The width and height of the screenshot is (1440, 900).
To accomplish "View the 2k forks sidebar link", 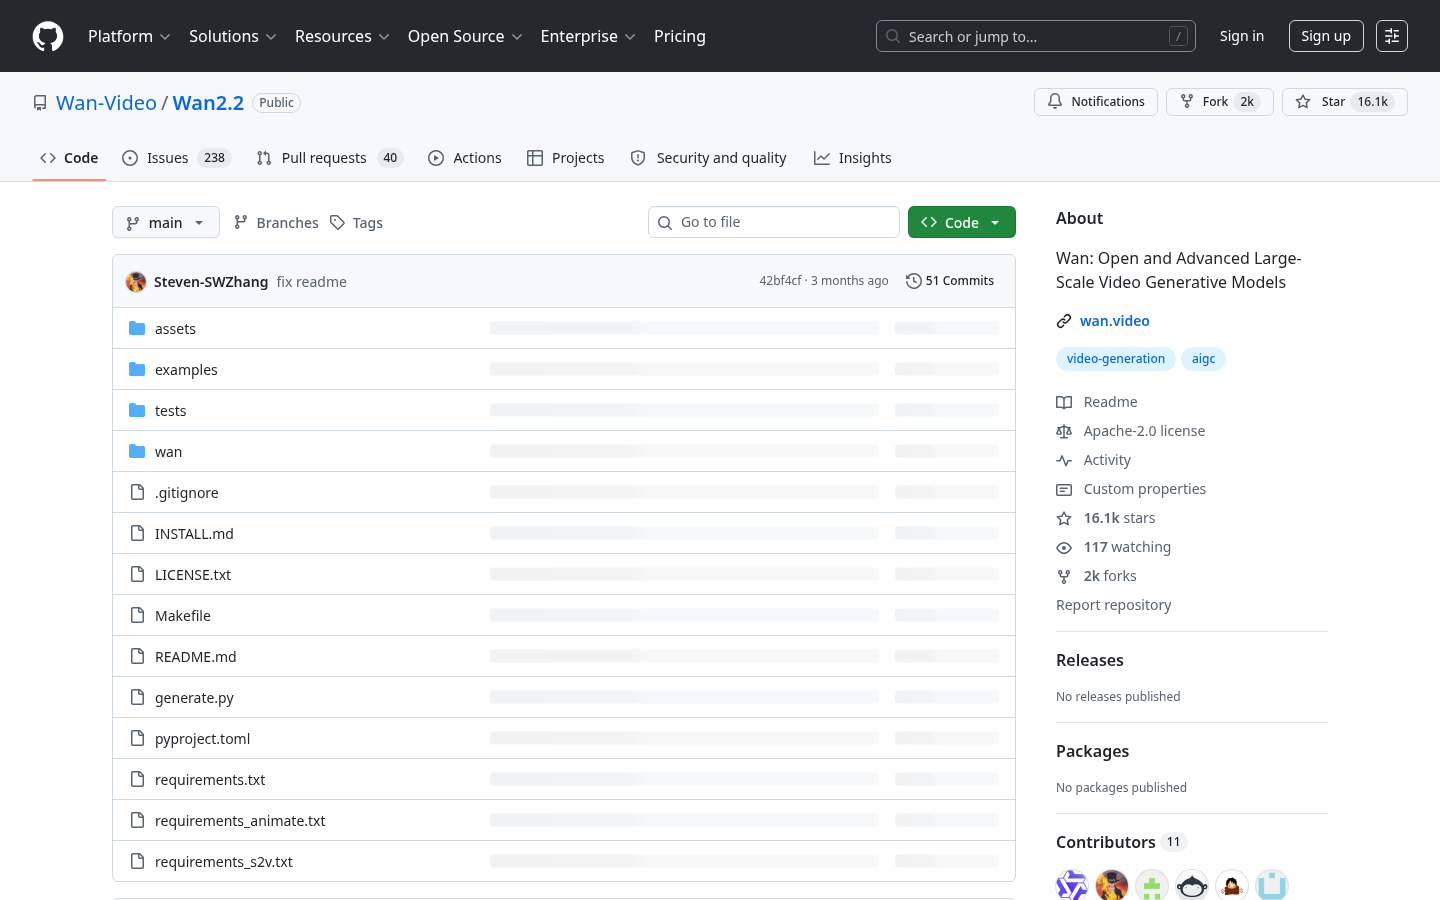I will pos(1097,576).
